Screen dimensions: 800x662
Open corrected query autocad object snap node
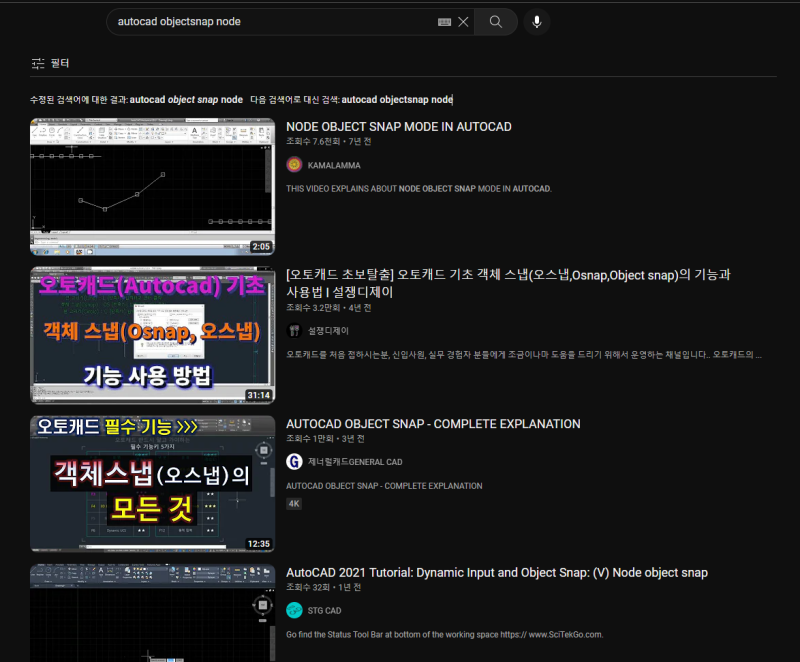(186, 99)
